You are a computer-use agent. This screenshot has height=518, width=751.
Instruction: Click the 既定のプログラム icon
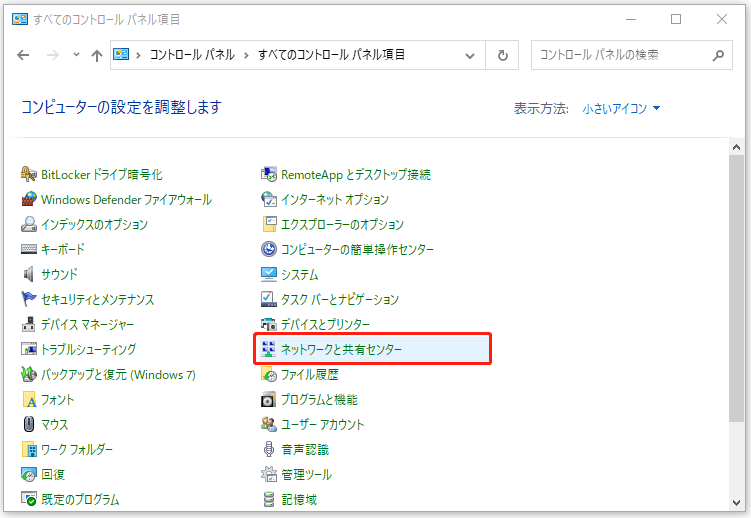29,499
